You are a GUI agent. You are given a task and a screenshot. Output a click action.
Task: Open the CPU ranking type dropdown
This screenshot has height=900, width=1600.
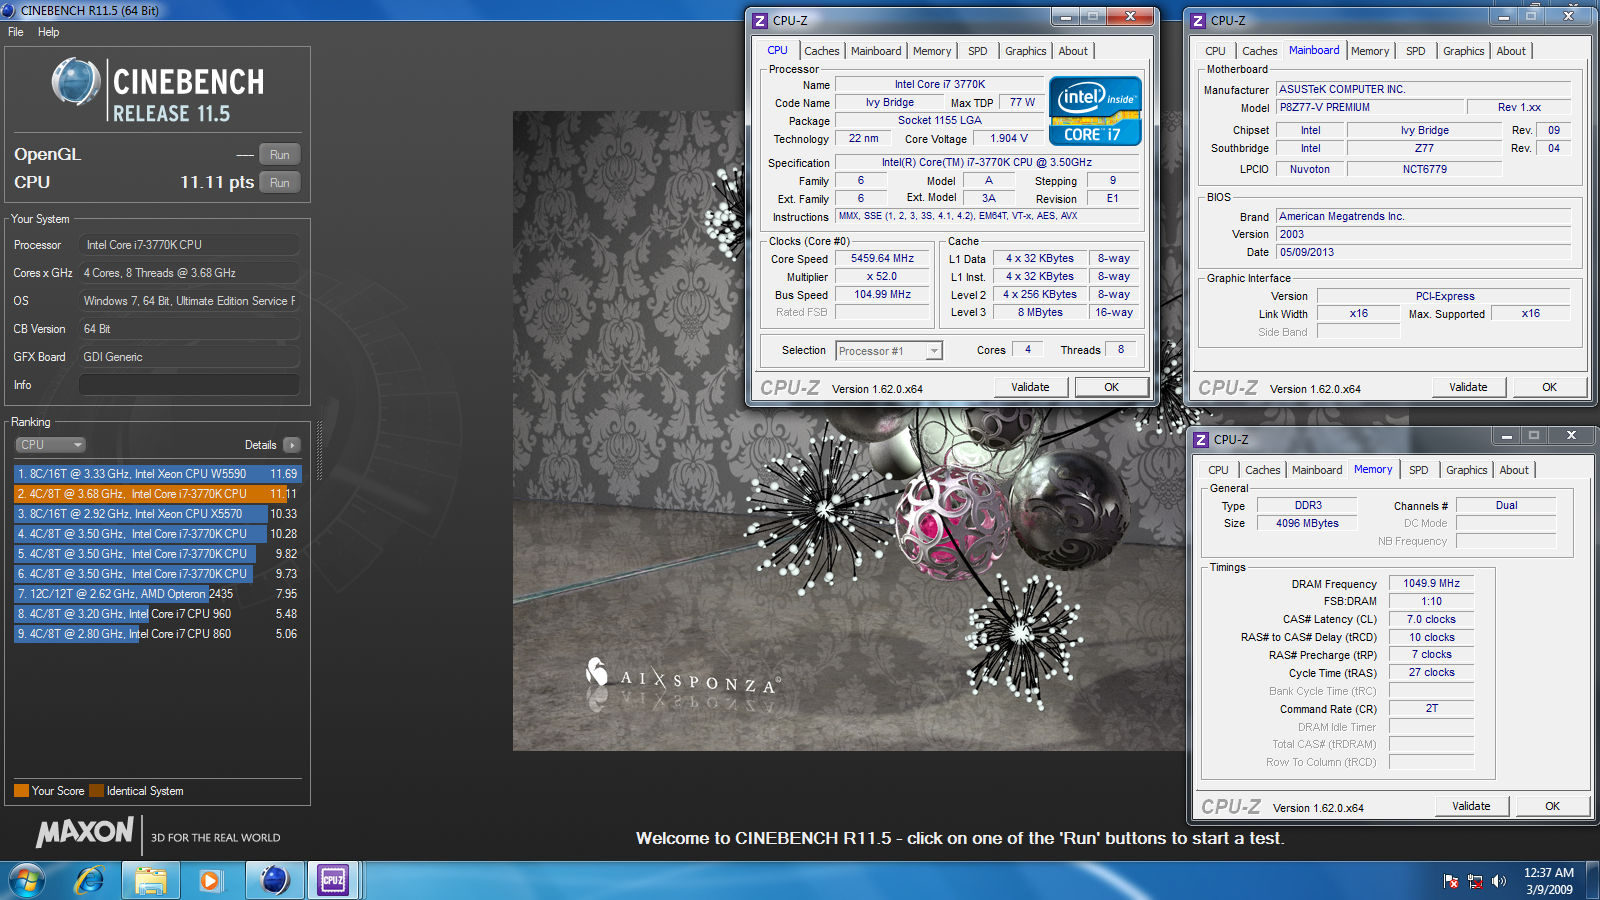coord(50,445)
